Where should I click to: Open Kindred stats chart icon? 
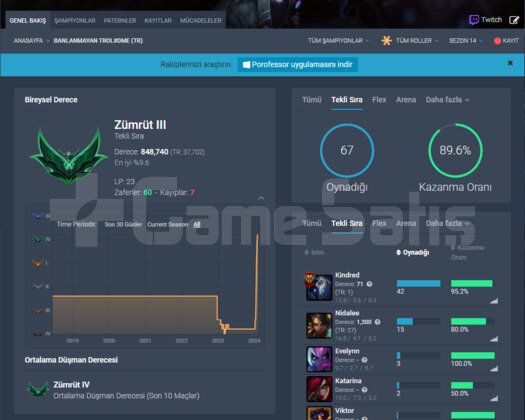(494, 301)
